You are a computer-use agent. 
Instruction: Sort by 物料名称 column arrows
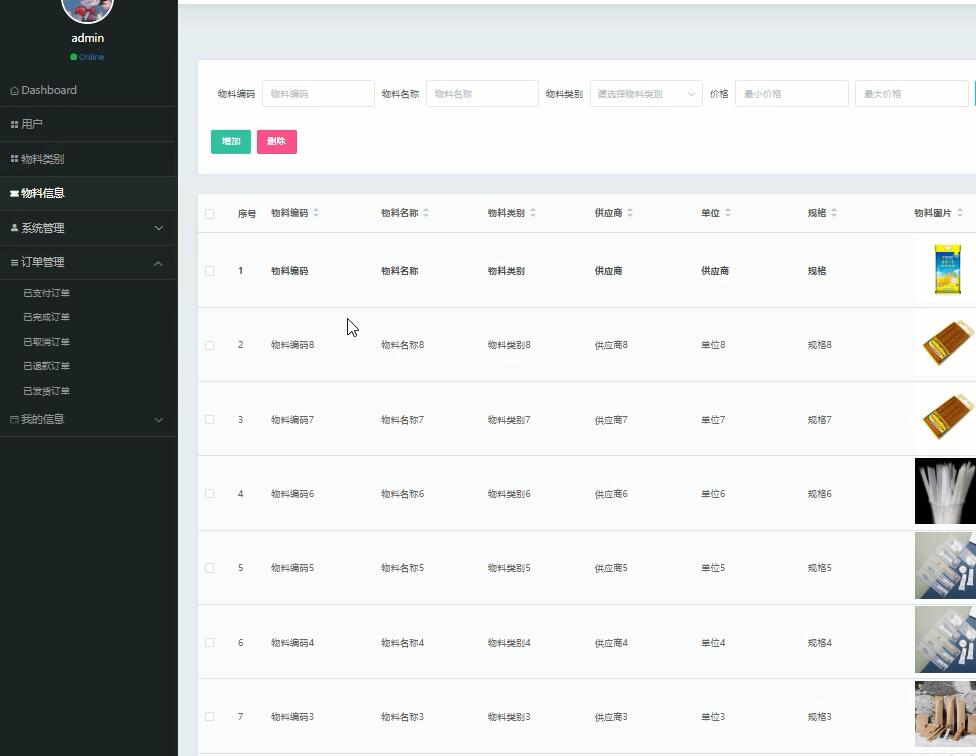[426, 213]
